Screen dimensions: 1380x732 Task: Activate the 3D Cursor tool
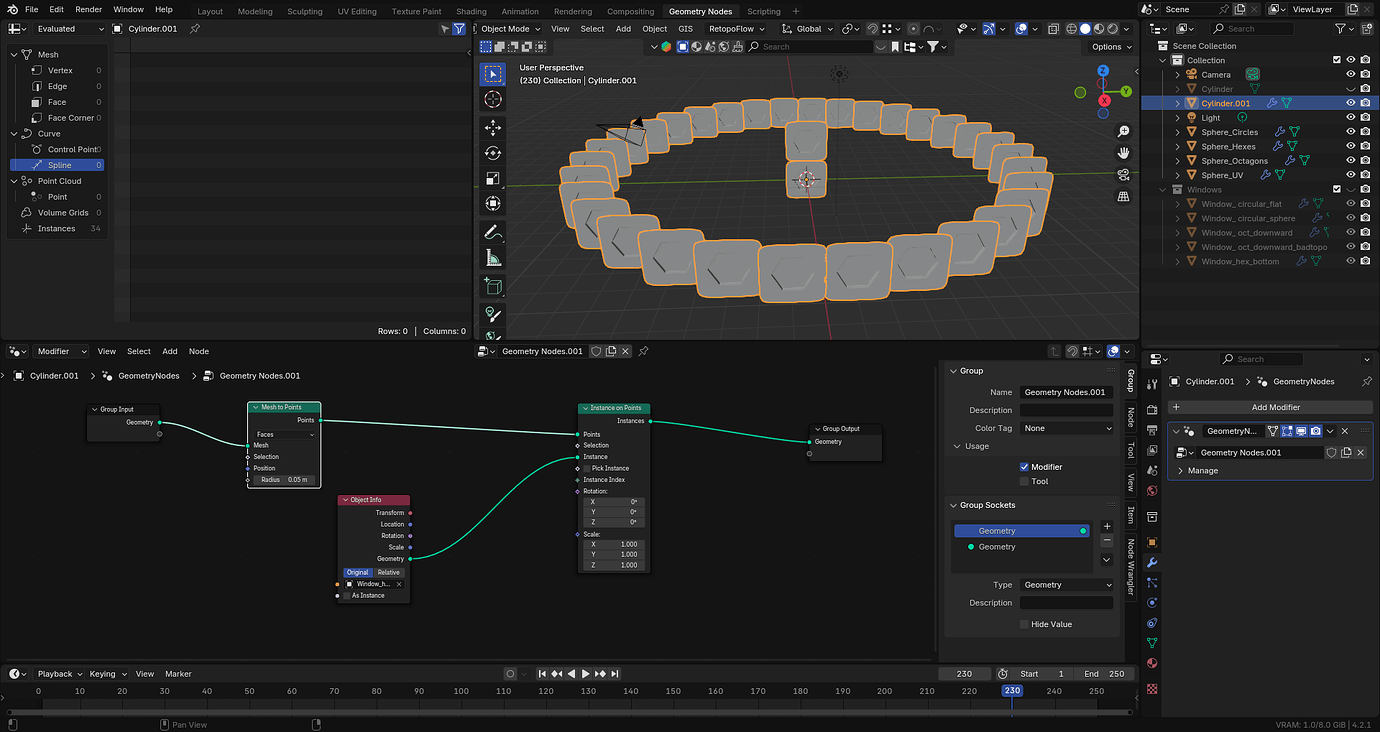point(492,99)
